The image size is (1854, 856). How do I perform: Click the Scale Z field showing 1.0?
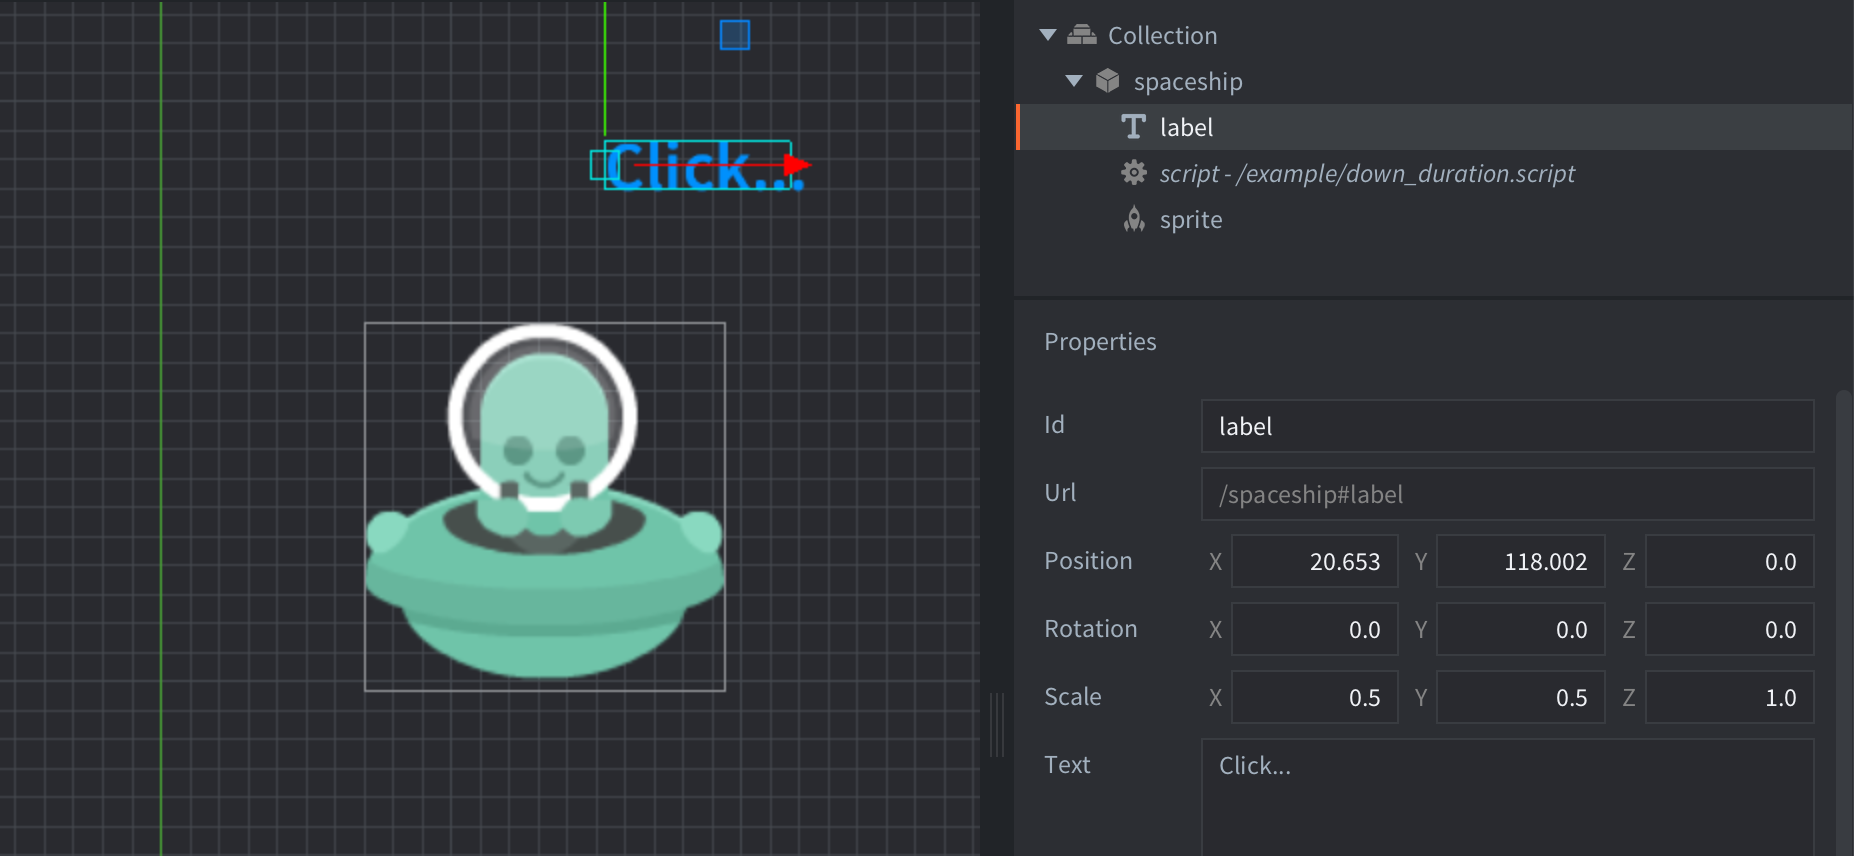tap(1729, 698)
